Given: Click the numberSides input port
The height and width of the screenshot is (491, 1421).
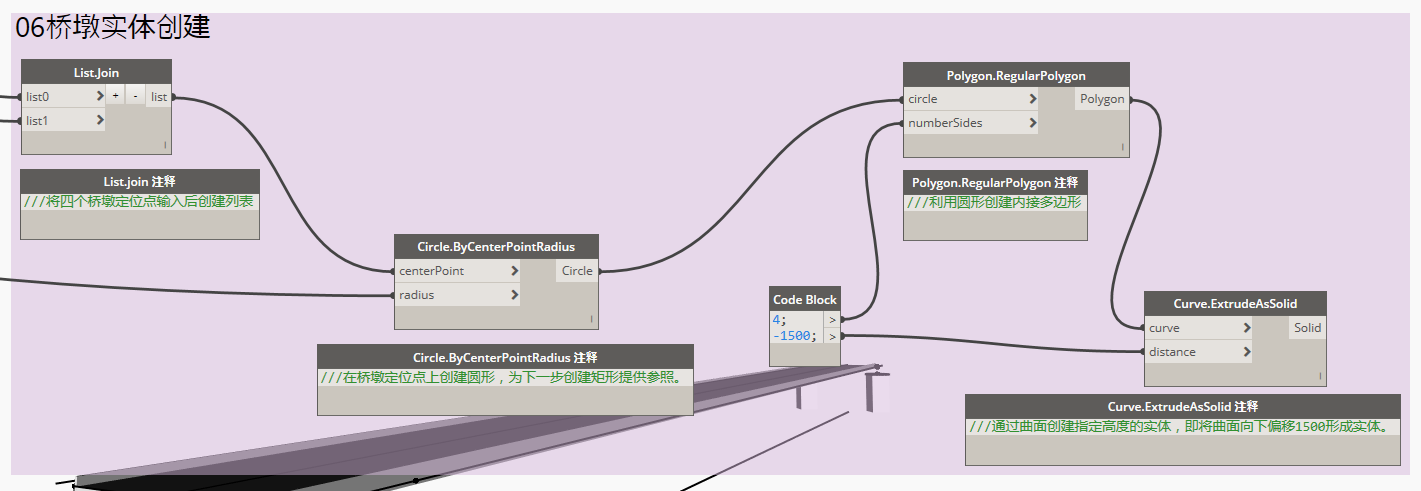Looking at the screenshot, I should (x=971, y=123).
